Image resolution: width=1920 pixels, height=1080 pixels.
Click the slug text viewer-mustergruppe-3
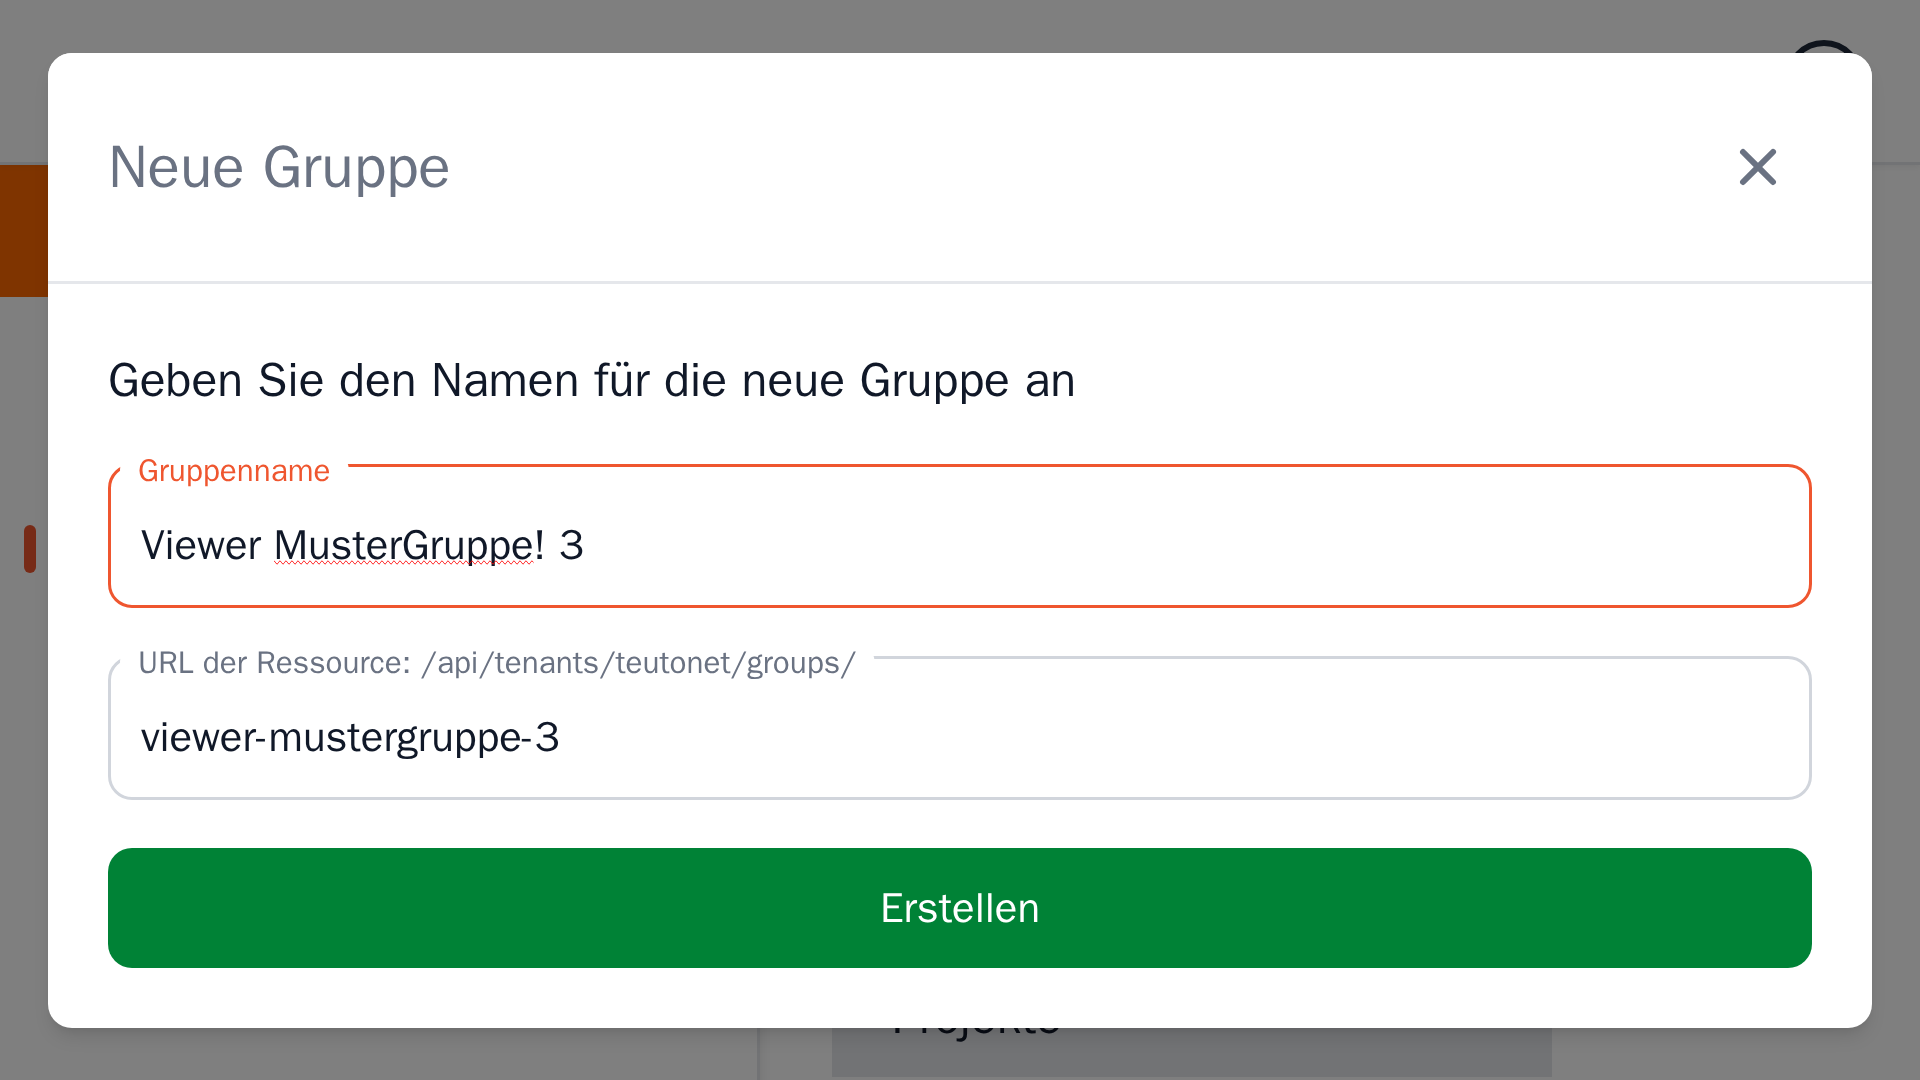click(x=349, y=738)
